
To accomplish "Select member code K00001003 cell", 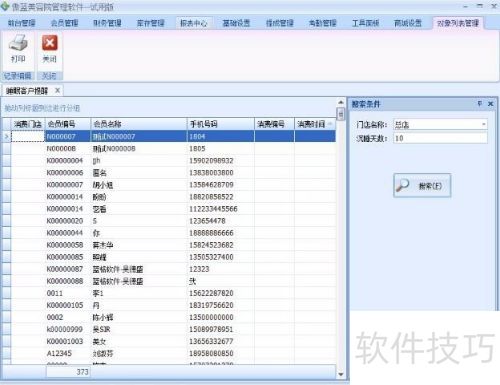I will pos(68,341).
